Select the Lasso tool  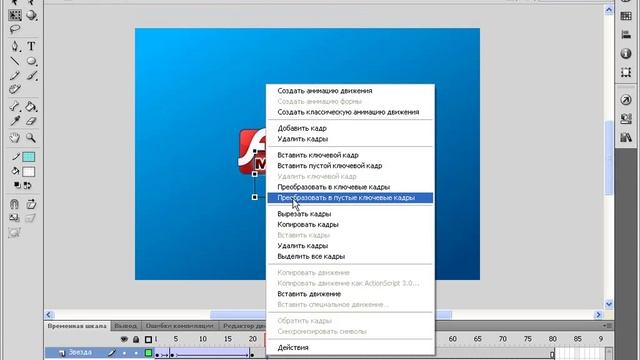pyautogui.click(x=15, y=29)
